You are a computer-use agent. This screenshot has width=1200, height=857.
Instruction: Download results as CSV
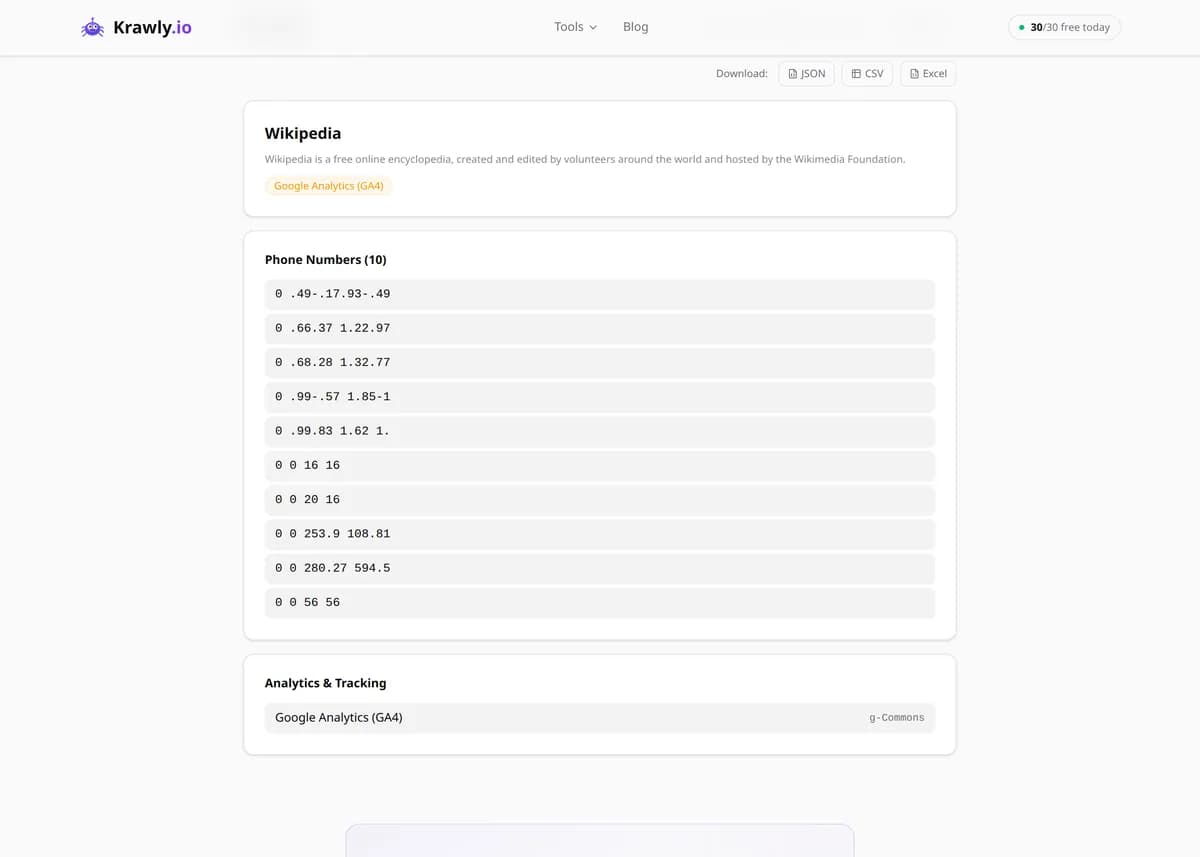click(867, 74)
